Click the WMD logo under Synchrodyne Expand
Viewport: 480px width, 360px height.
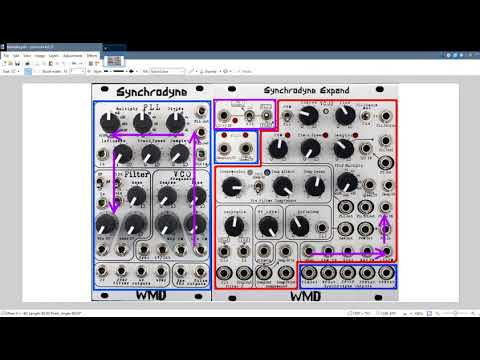coord(305,296)
